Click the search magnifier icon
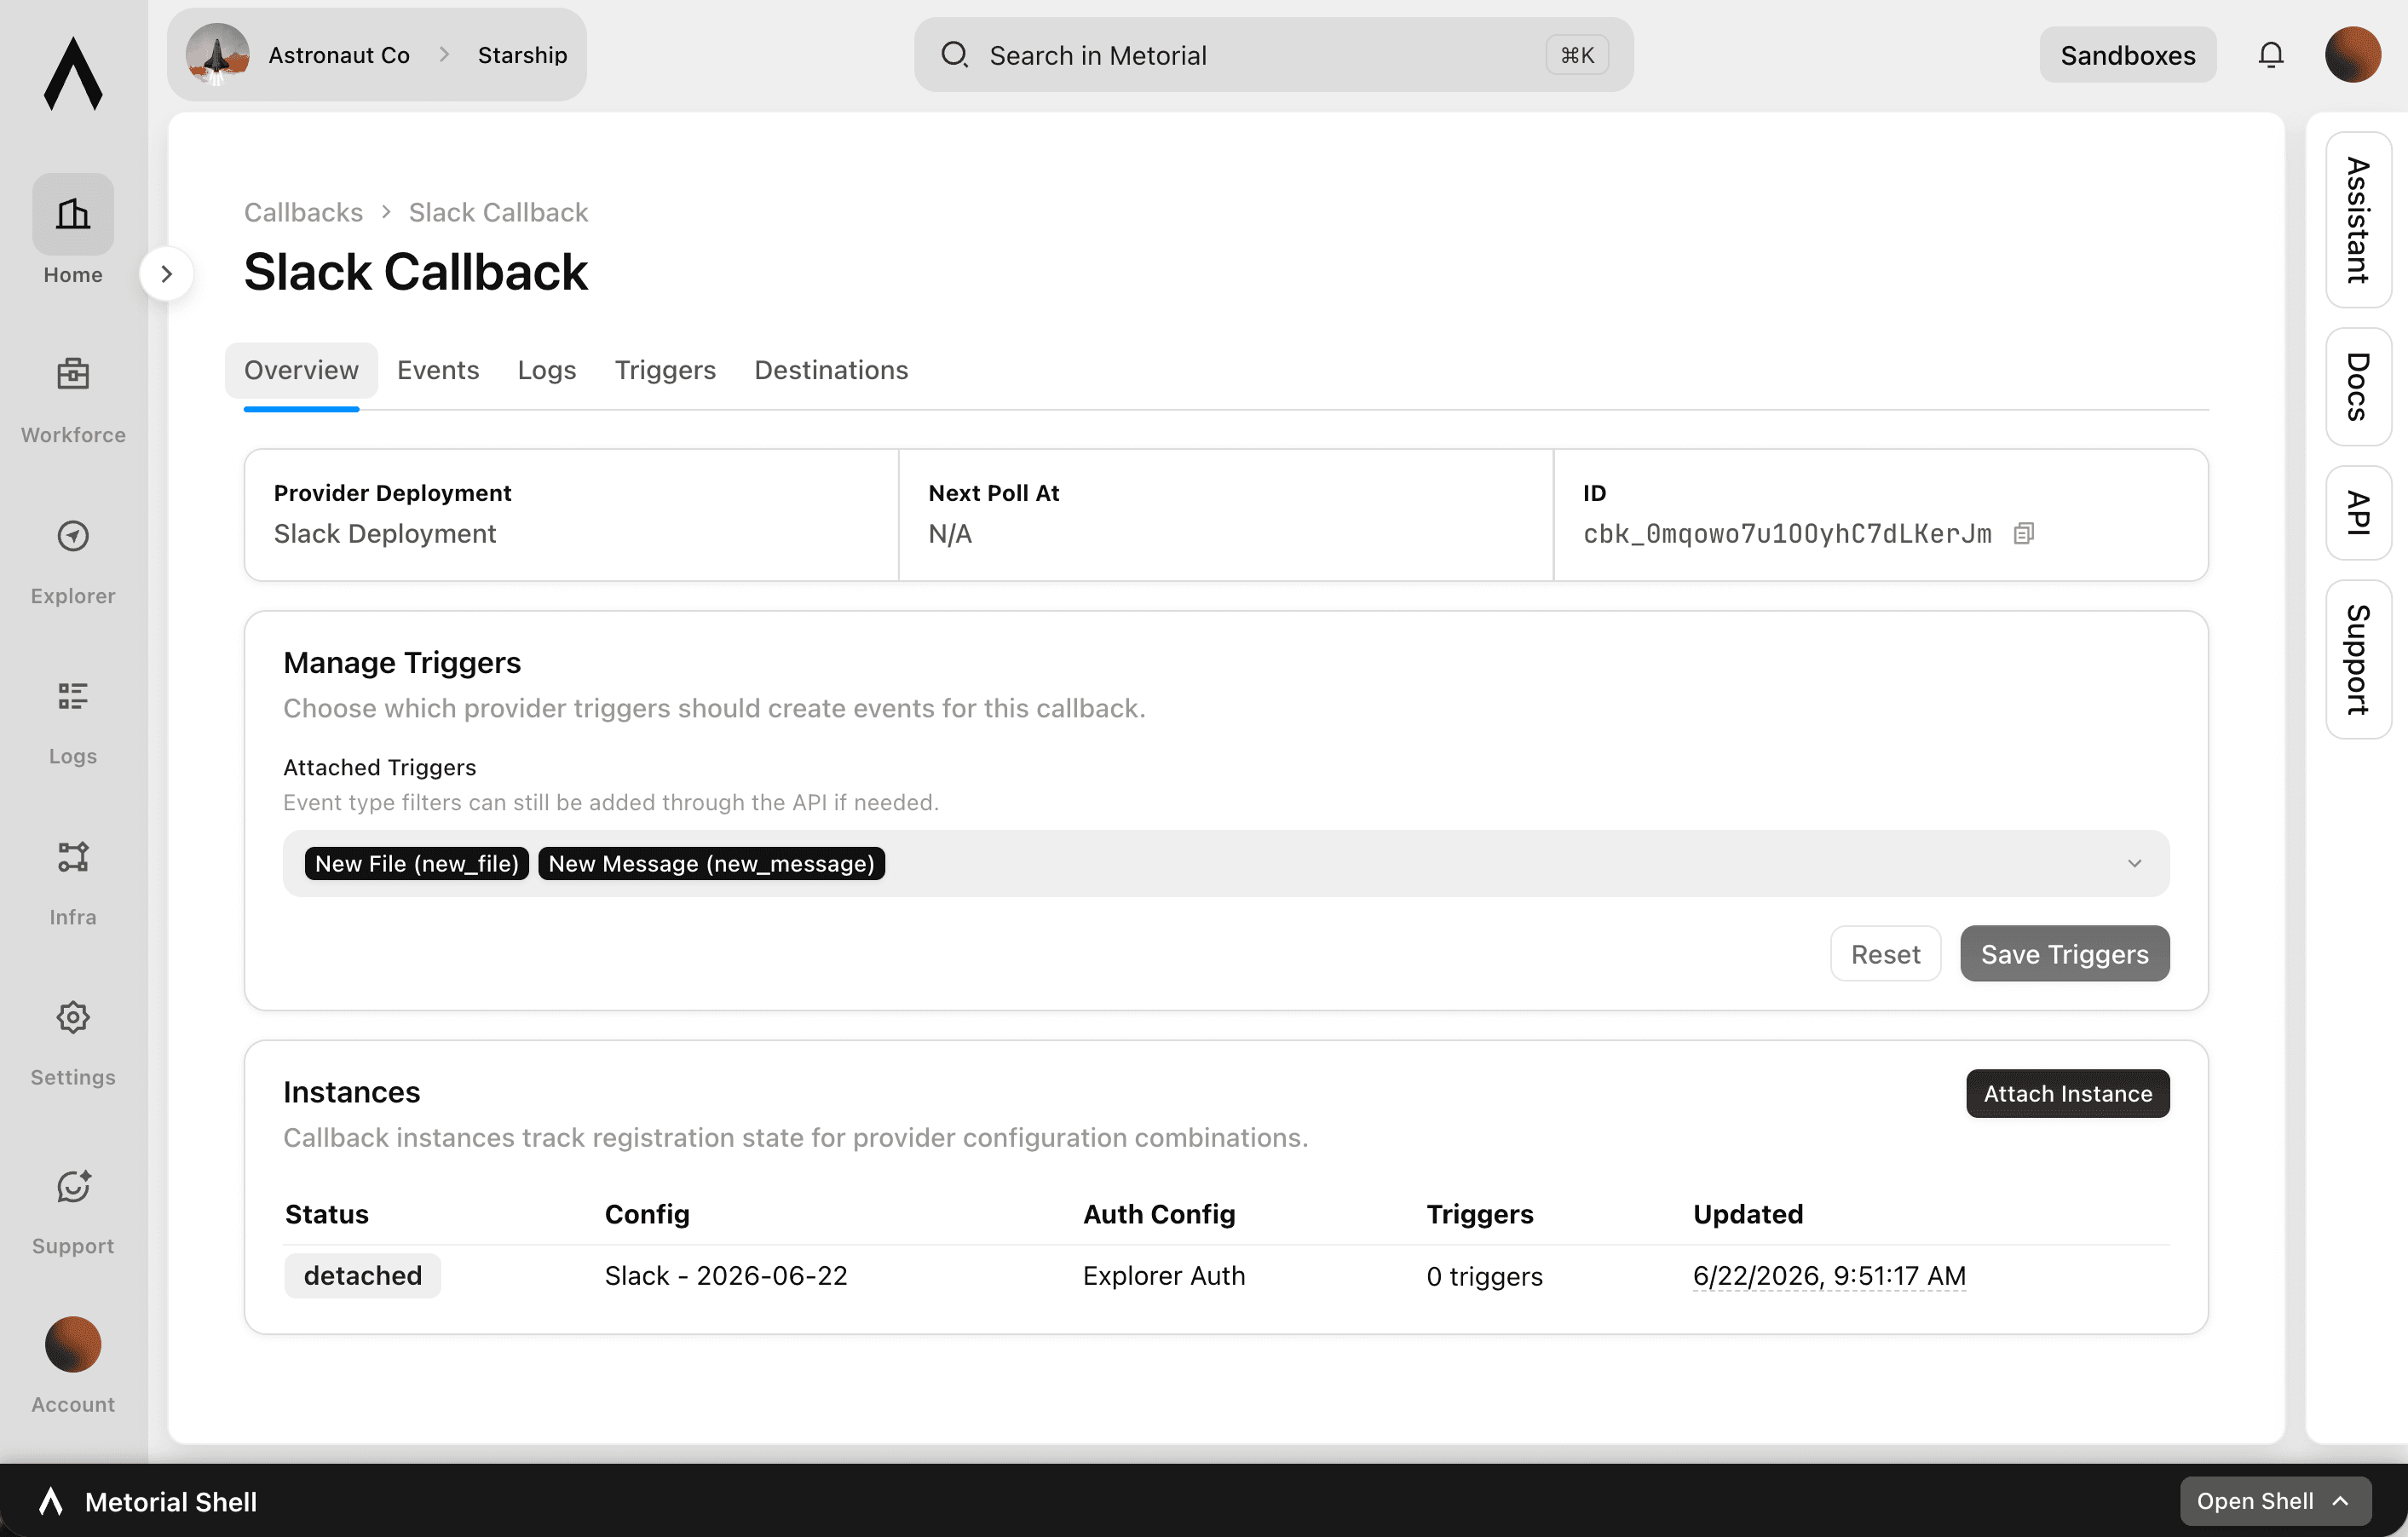2408x1537 pixels. point(954,54)
